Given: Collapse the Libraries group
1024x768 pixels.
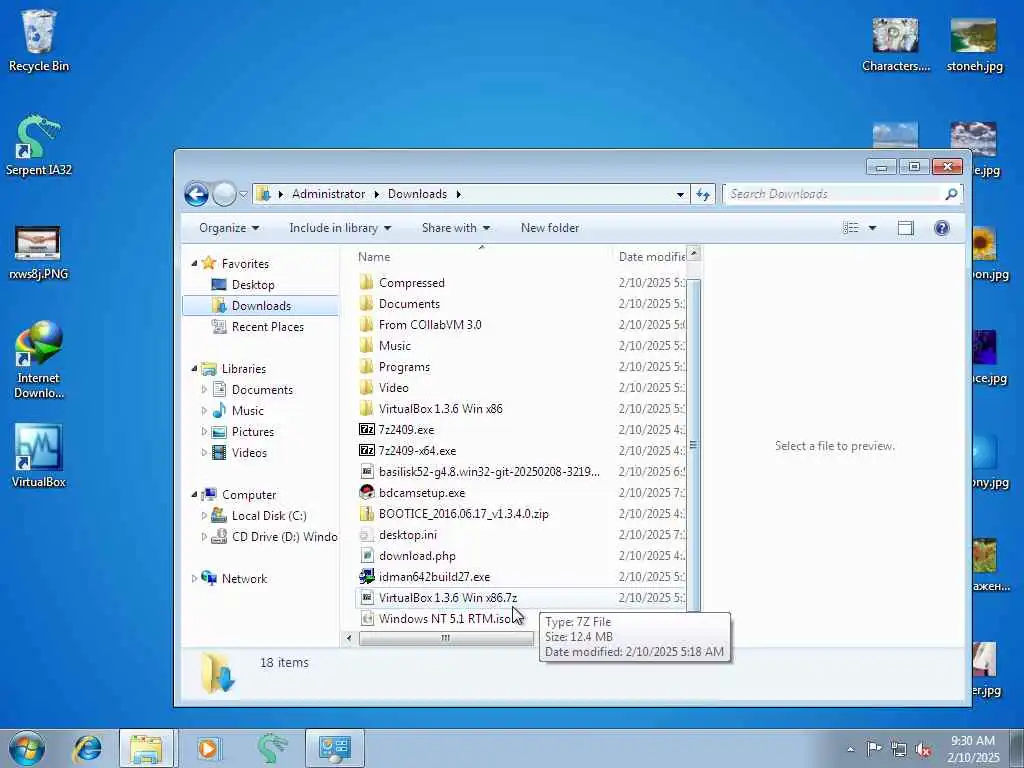Looking at the screenshot, I should coord(194,368).
